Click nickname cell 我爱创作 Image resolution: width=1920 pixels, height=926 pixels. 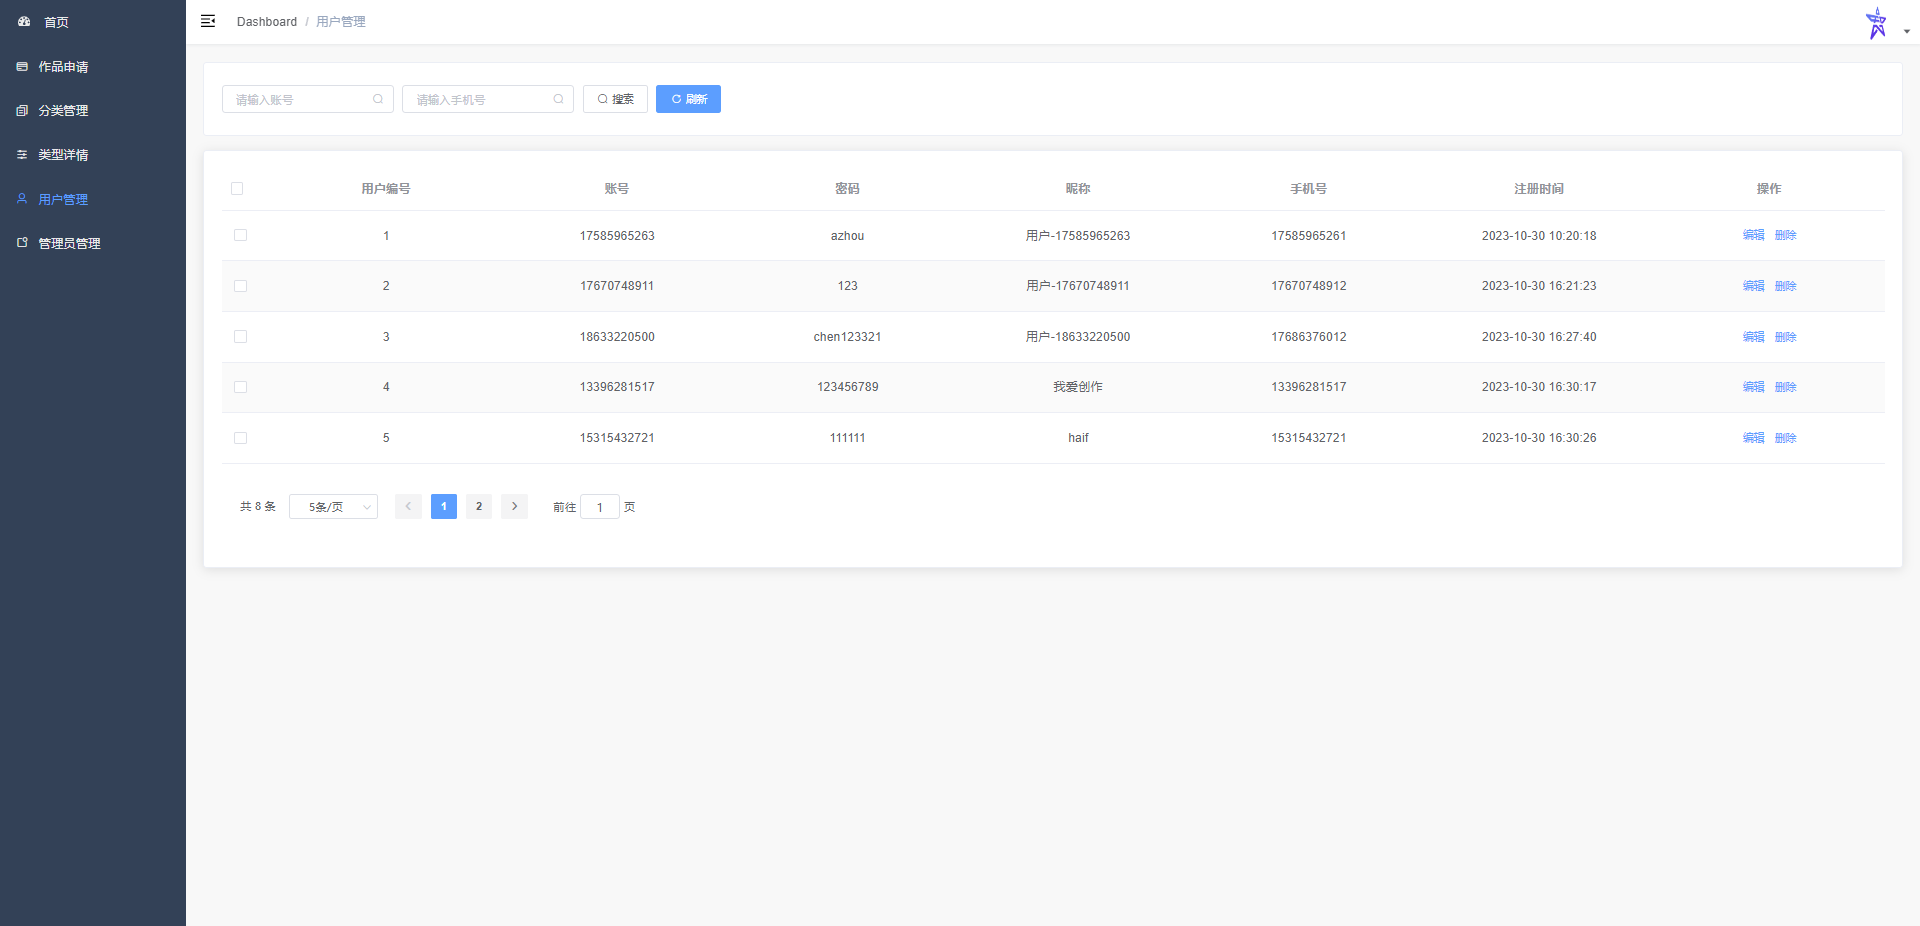[x=1078, y=387]
